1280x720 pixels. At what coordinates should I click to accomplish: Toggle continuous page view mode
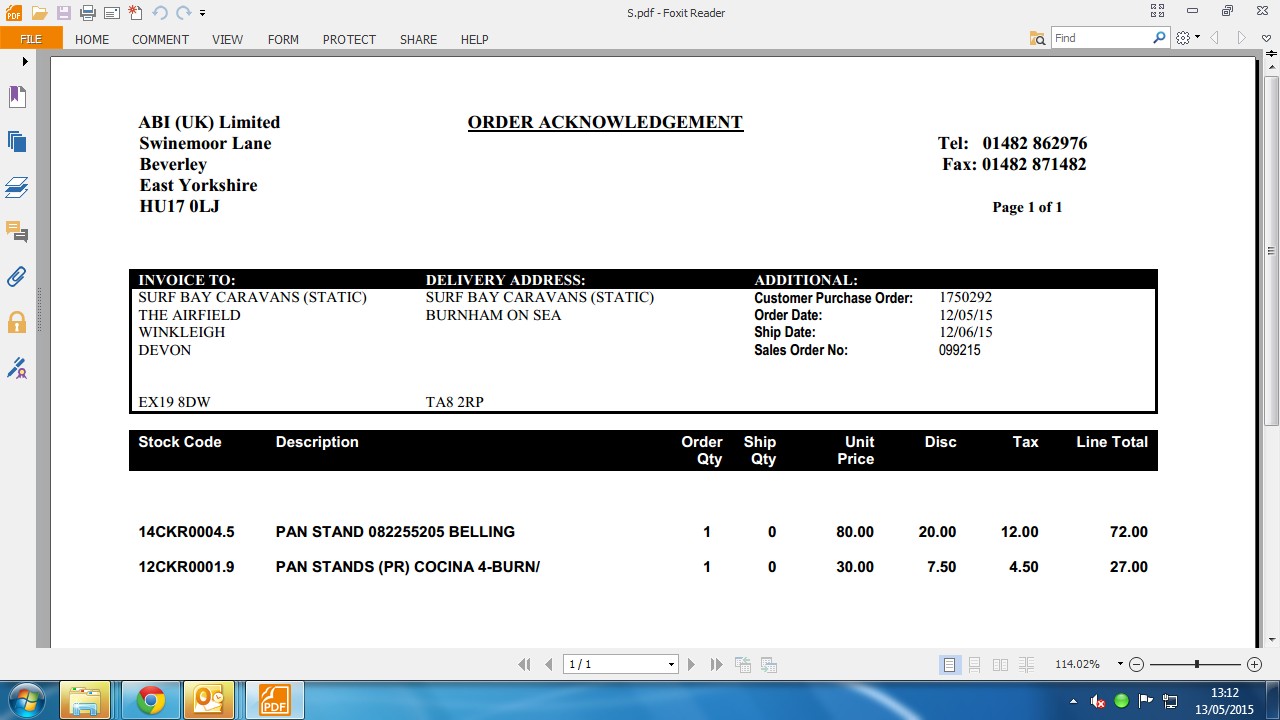pyautogui.click(x=974, y=665)
